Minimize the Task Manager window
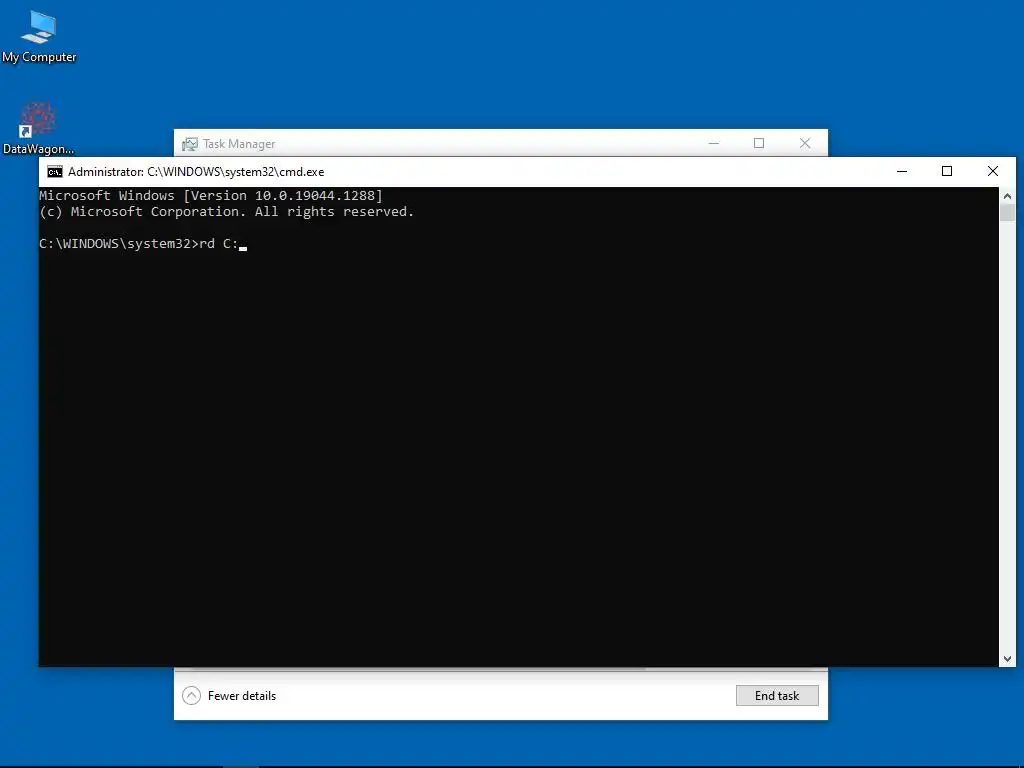This screenshot has width=1024, height=768. [x=714, y=143]
